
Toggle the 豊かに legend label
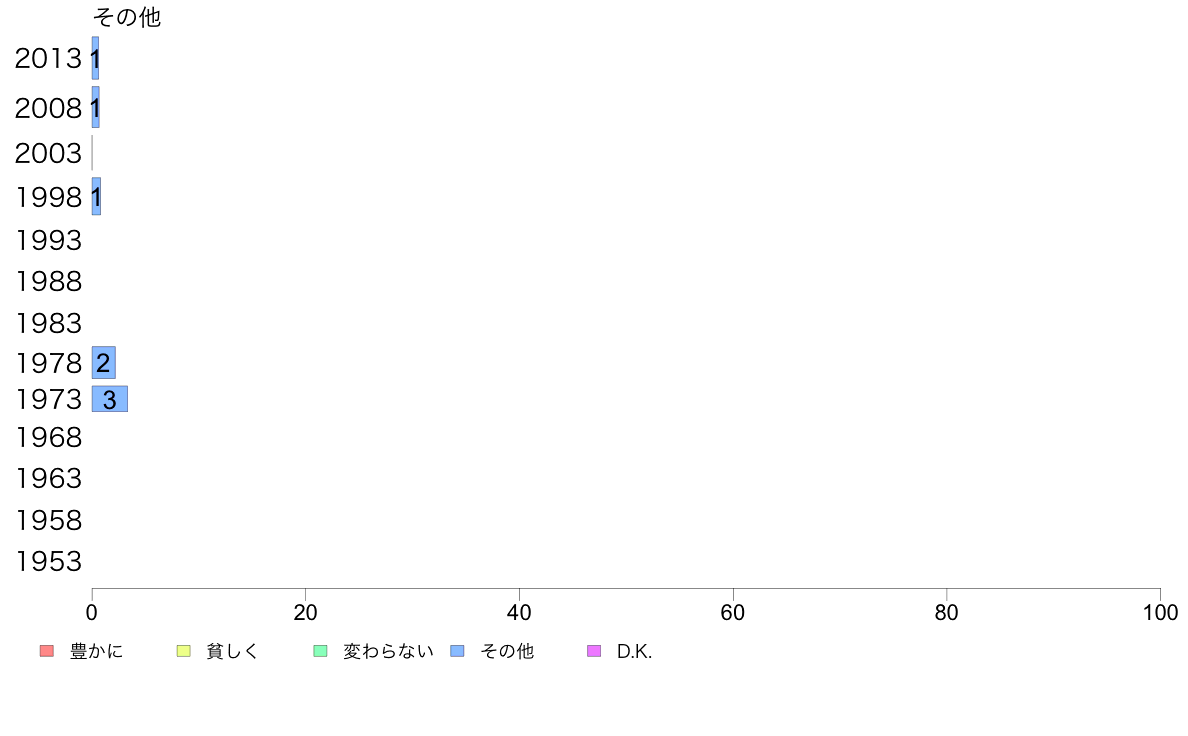(x=97, y=652)
